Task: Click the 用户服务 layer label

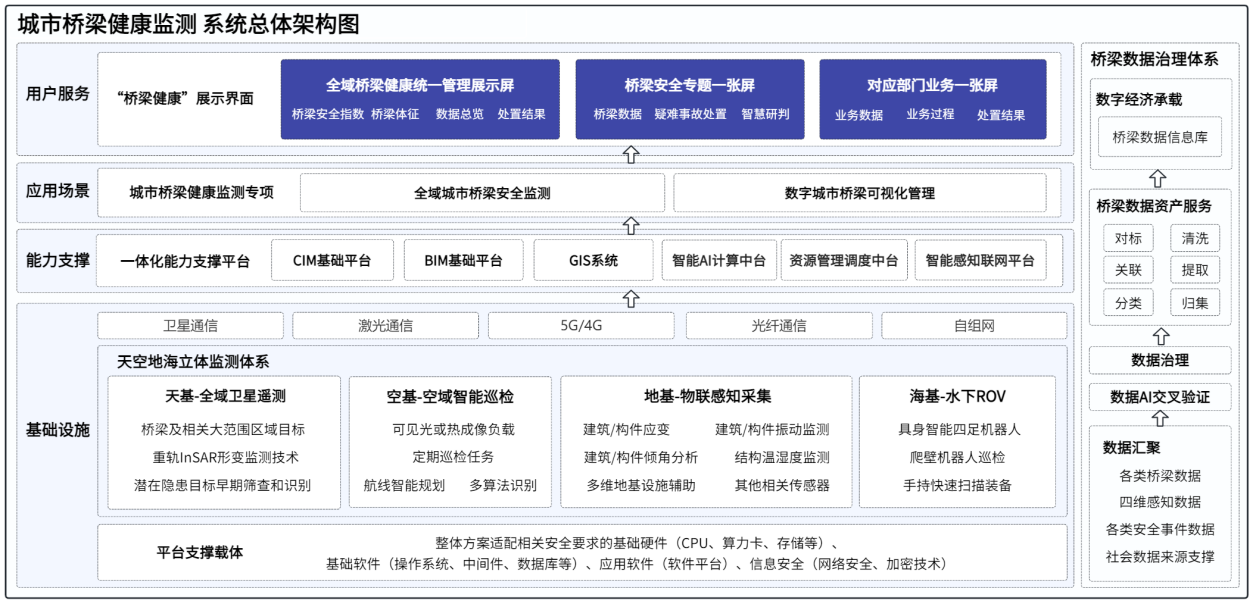Action: point(58,94)
